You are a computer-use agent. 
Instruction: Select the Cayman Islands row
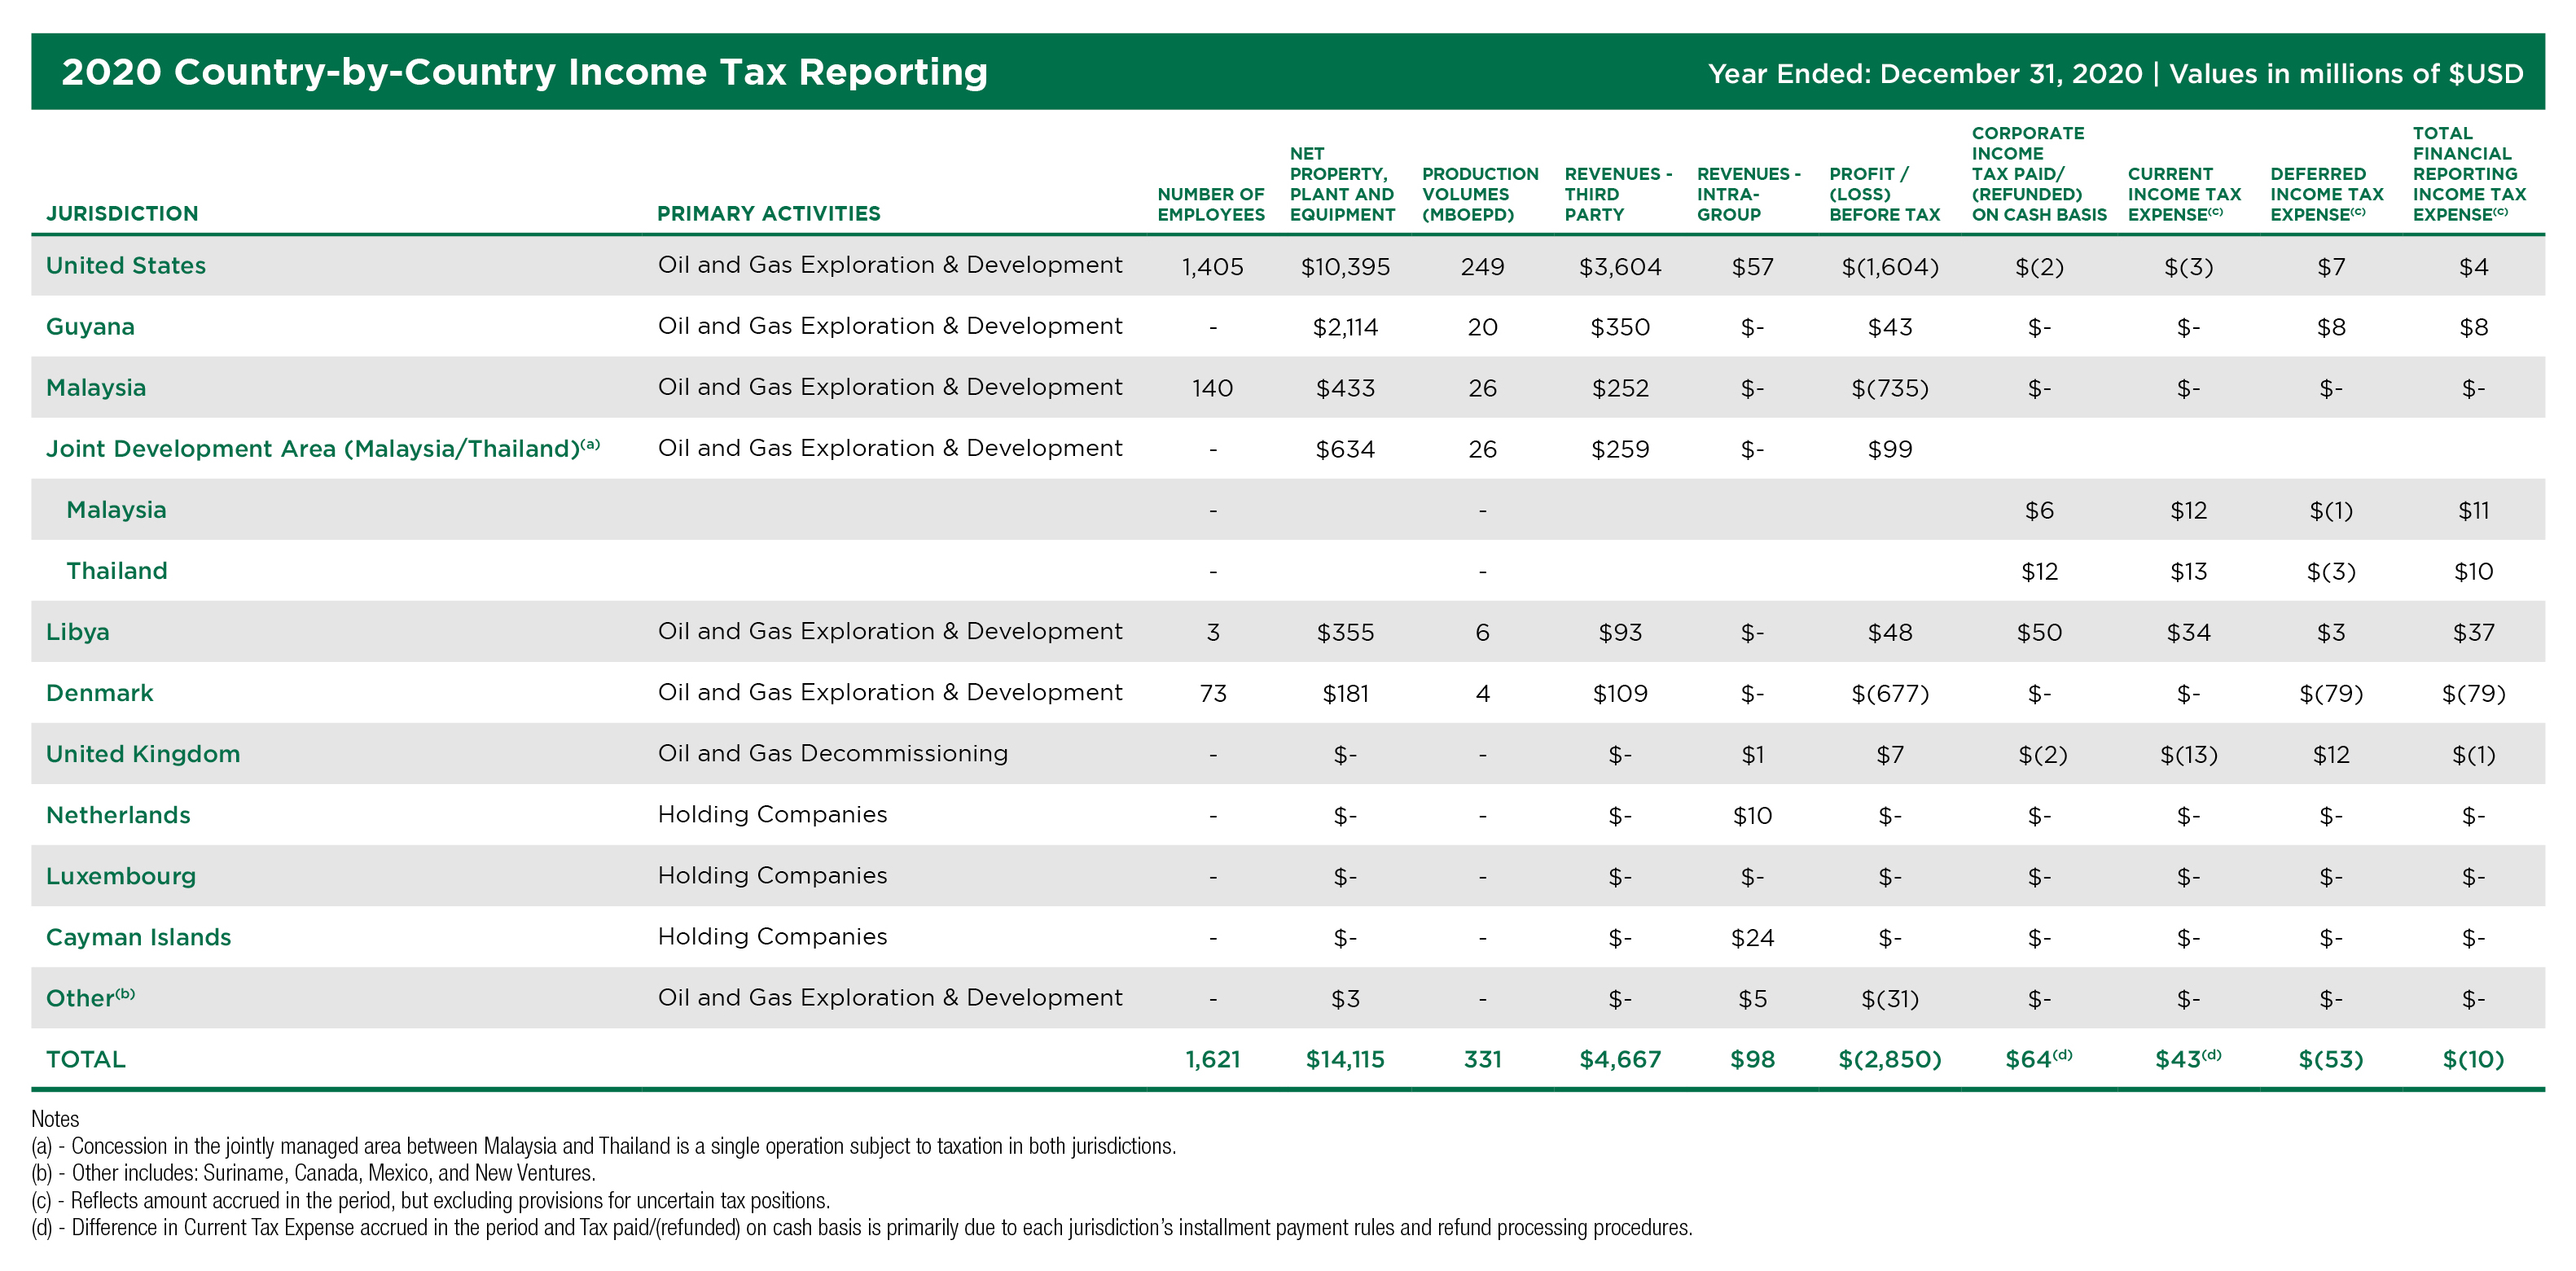coord(137,937)
